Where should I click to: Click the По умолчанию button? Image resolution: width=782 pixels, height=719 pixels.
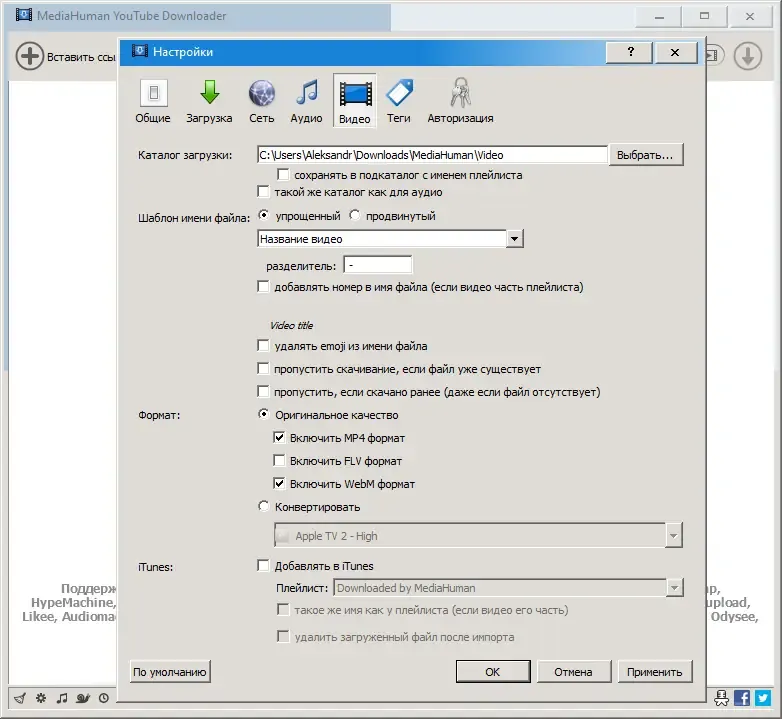(170, 672)
